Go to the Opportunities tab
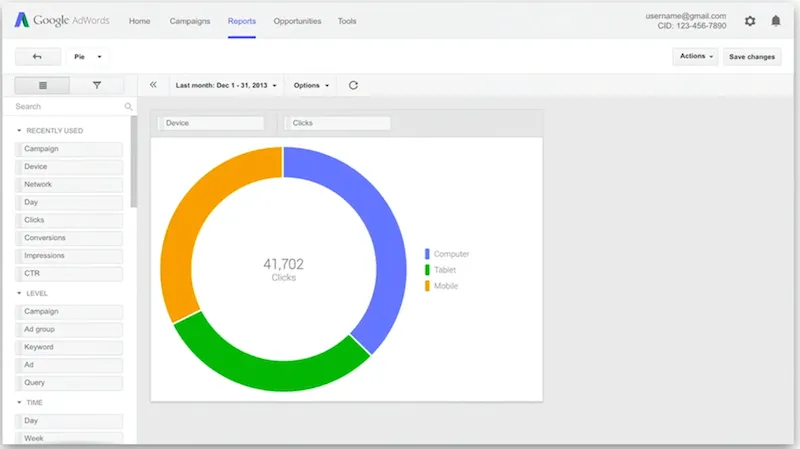The image size is (800, 449). click(295, 21)
